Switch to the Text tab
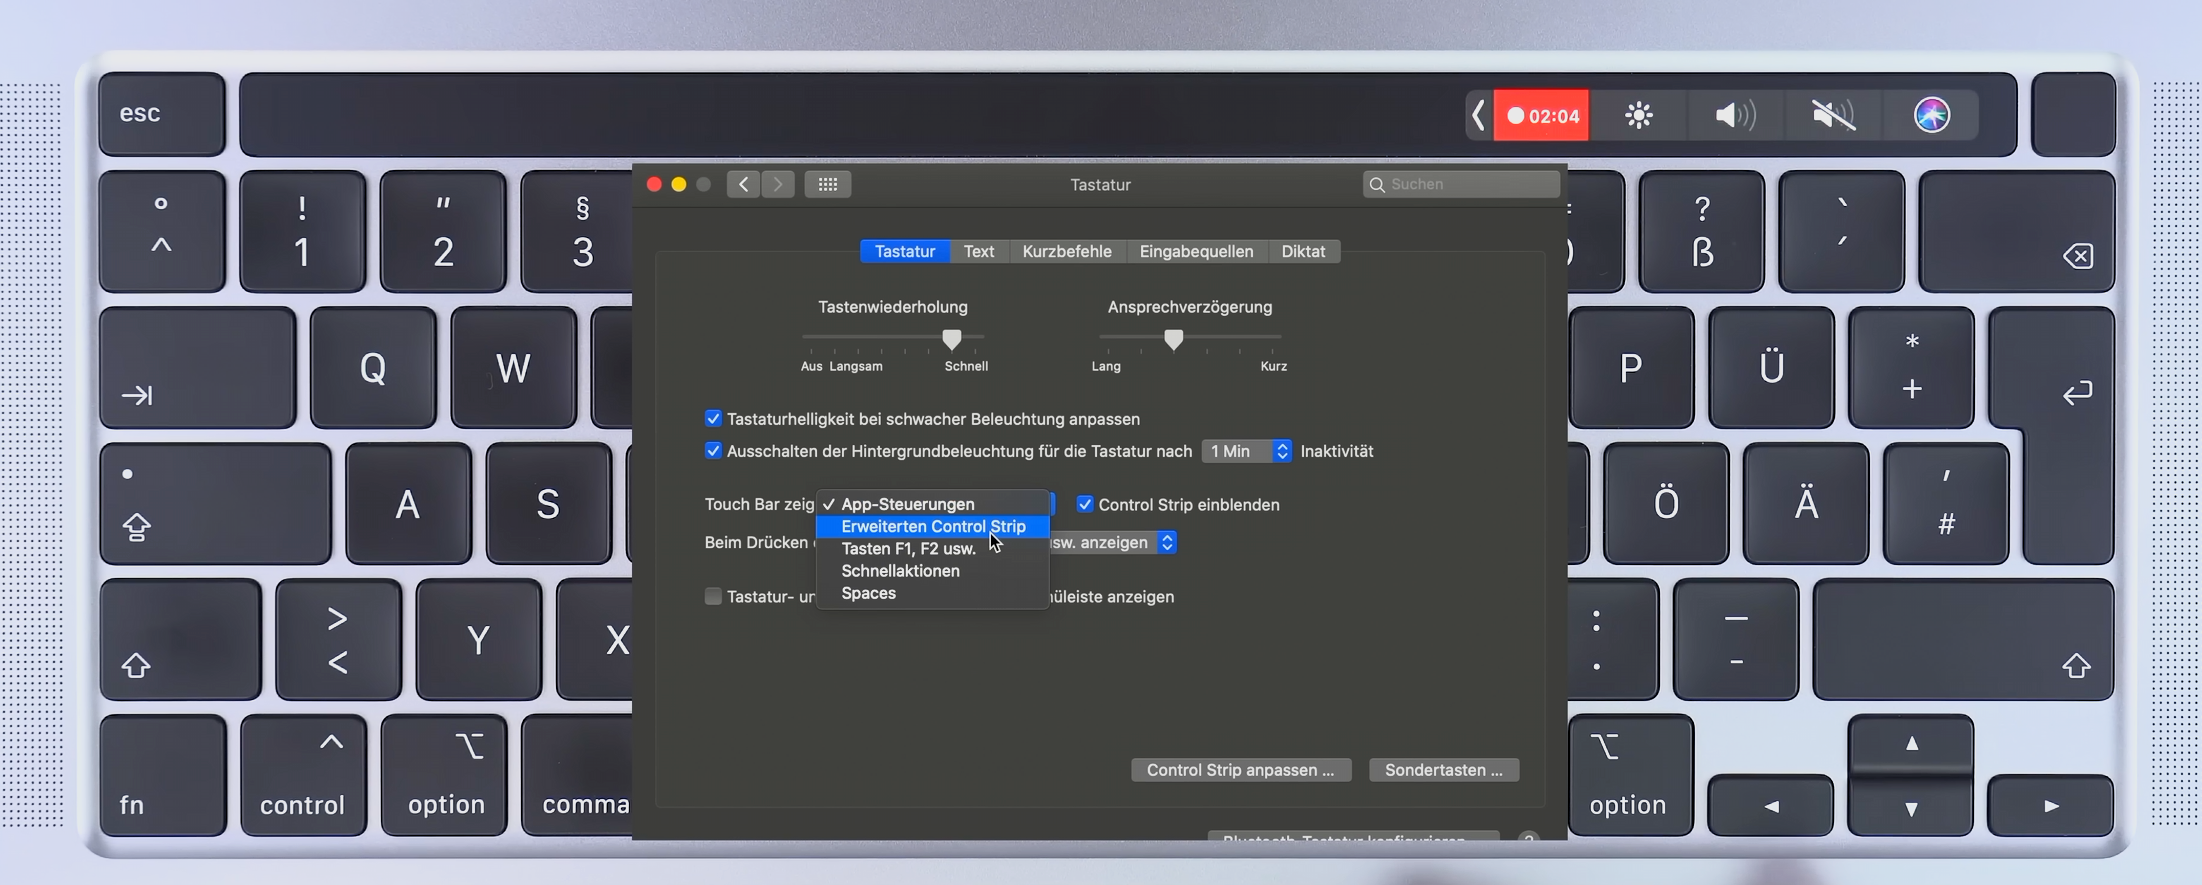 [x=979, y=251]
